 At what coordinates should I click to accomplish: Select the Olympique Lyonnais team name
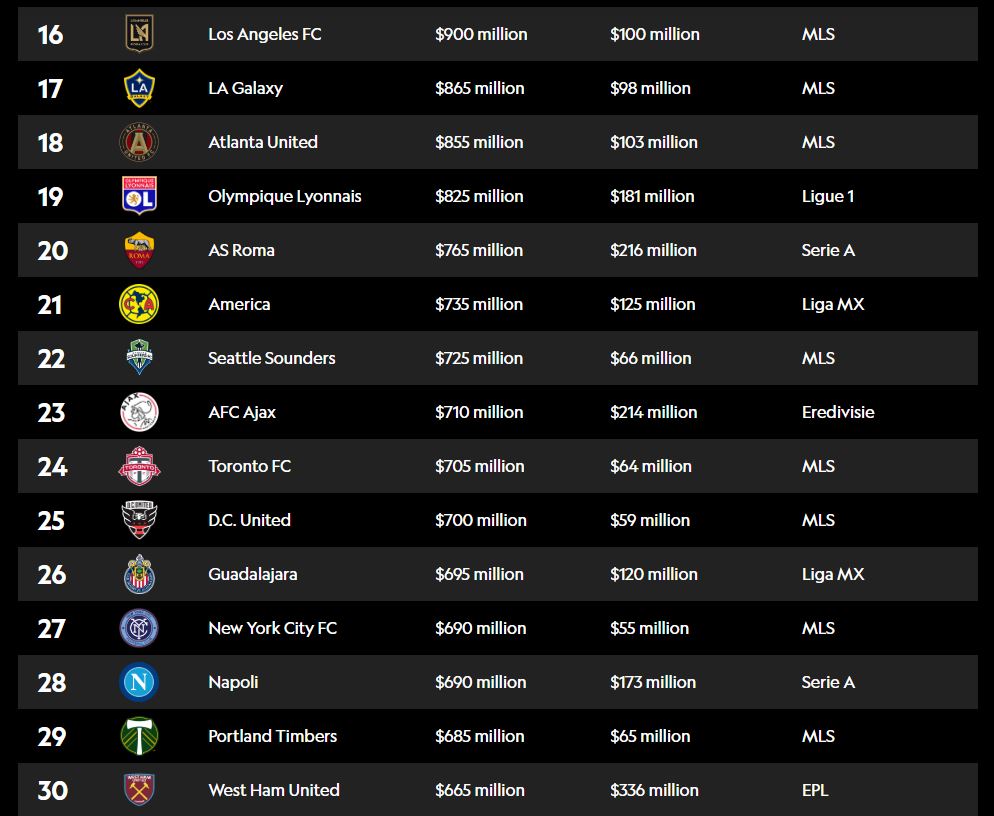point(285,196)
